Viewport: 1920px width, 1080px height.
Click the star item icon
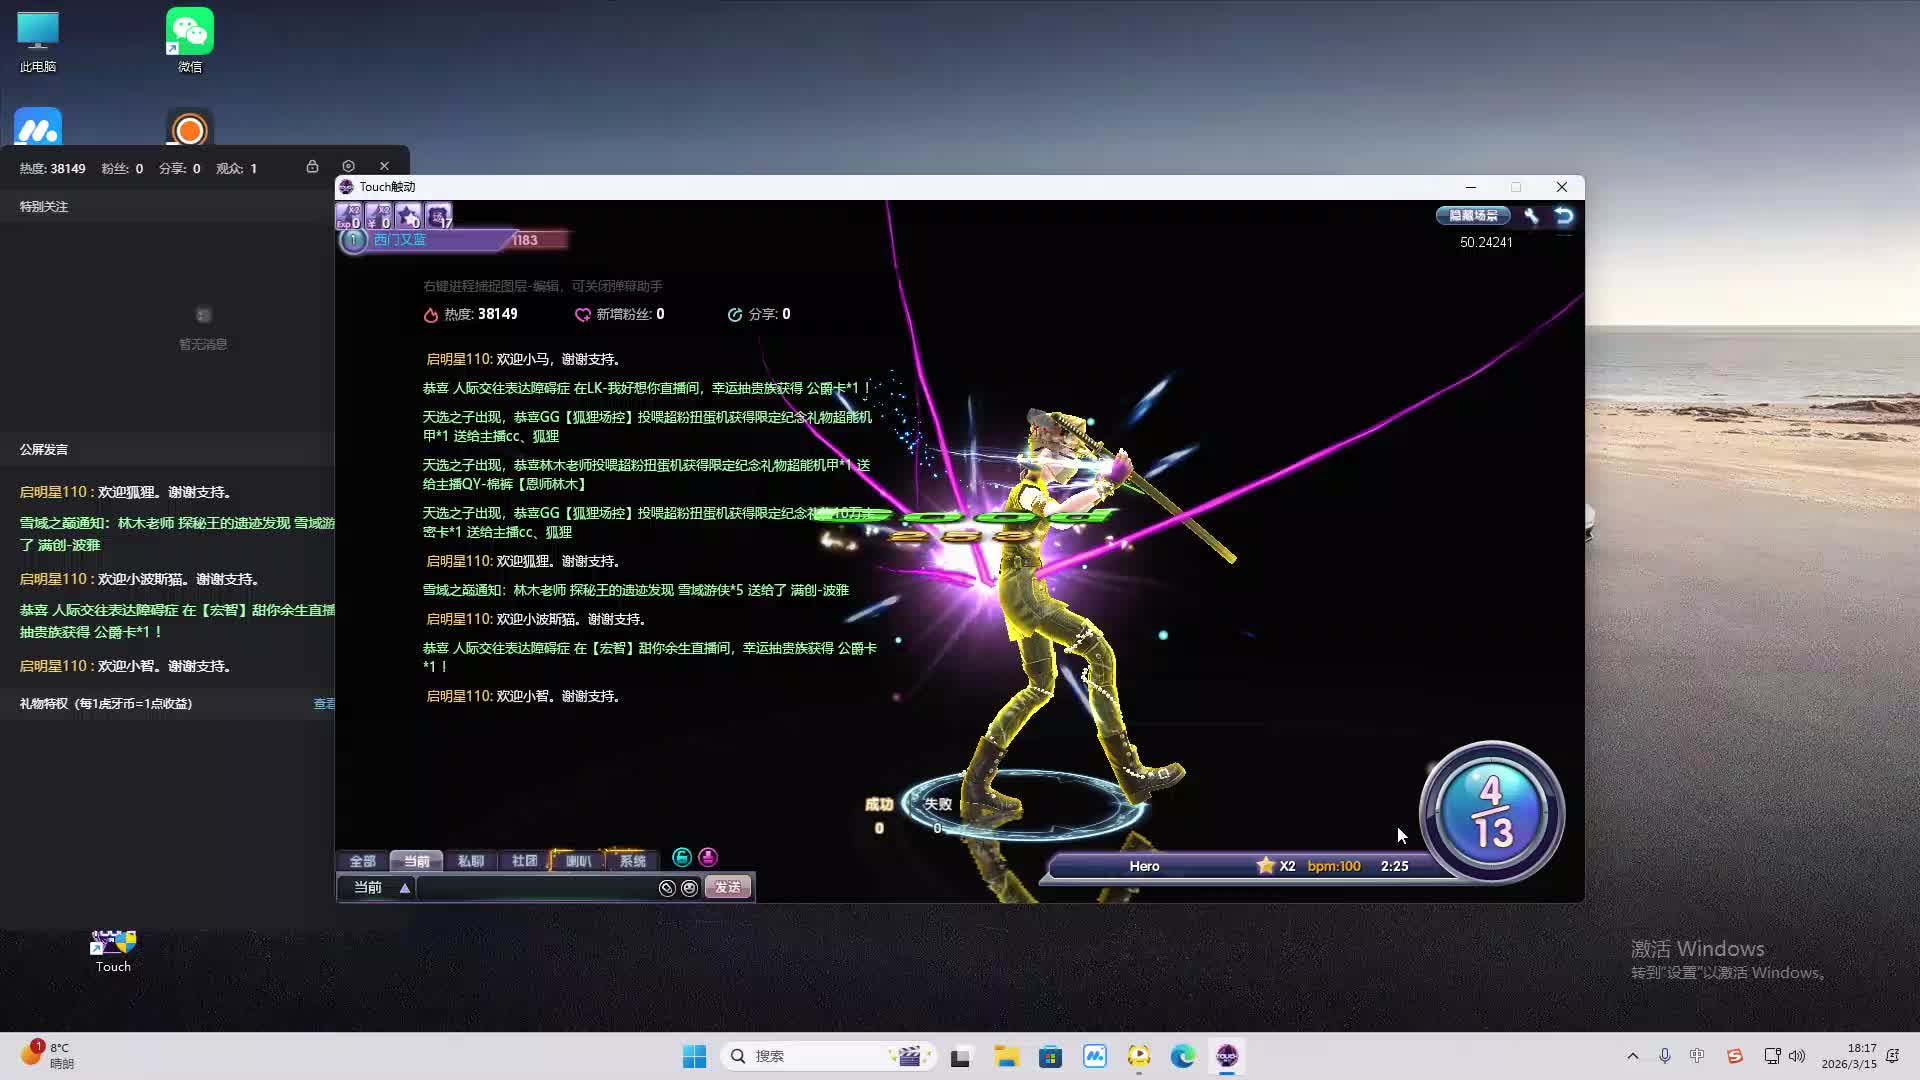pyautogui.click(x=408, y=216)
